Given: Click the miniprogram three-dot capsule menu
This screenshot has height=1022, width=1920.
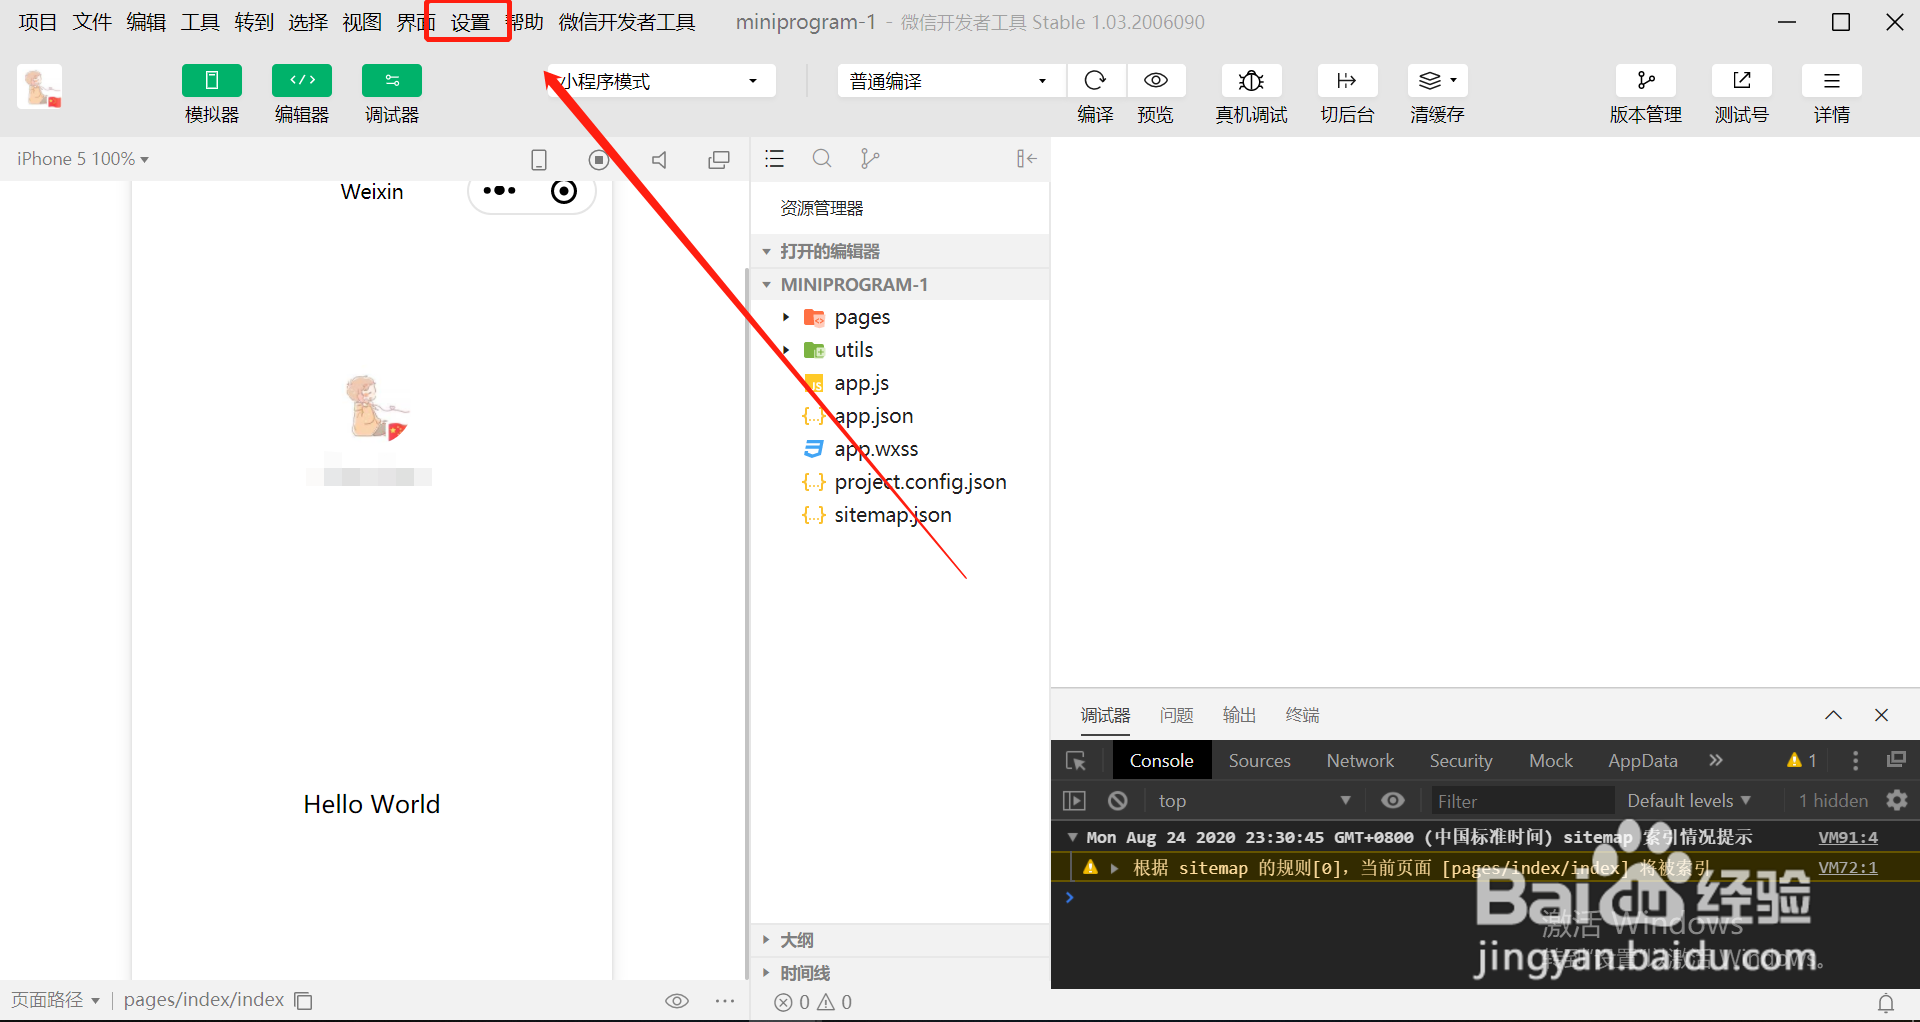Looking at the screenshot, I should click(499, 191).
